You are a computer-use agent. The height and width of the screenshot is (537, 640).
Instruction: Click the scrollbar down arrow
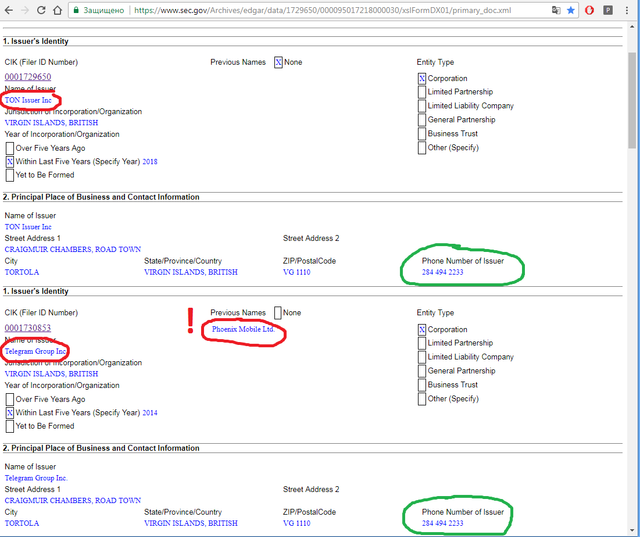632,530
